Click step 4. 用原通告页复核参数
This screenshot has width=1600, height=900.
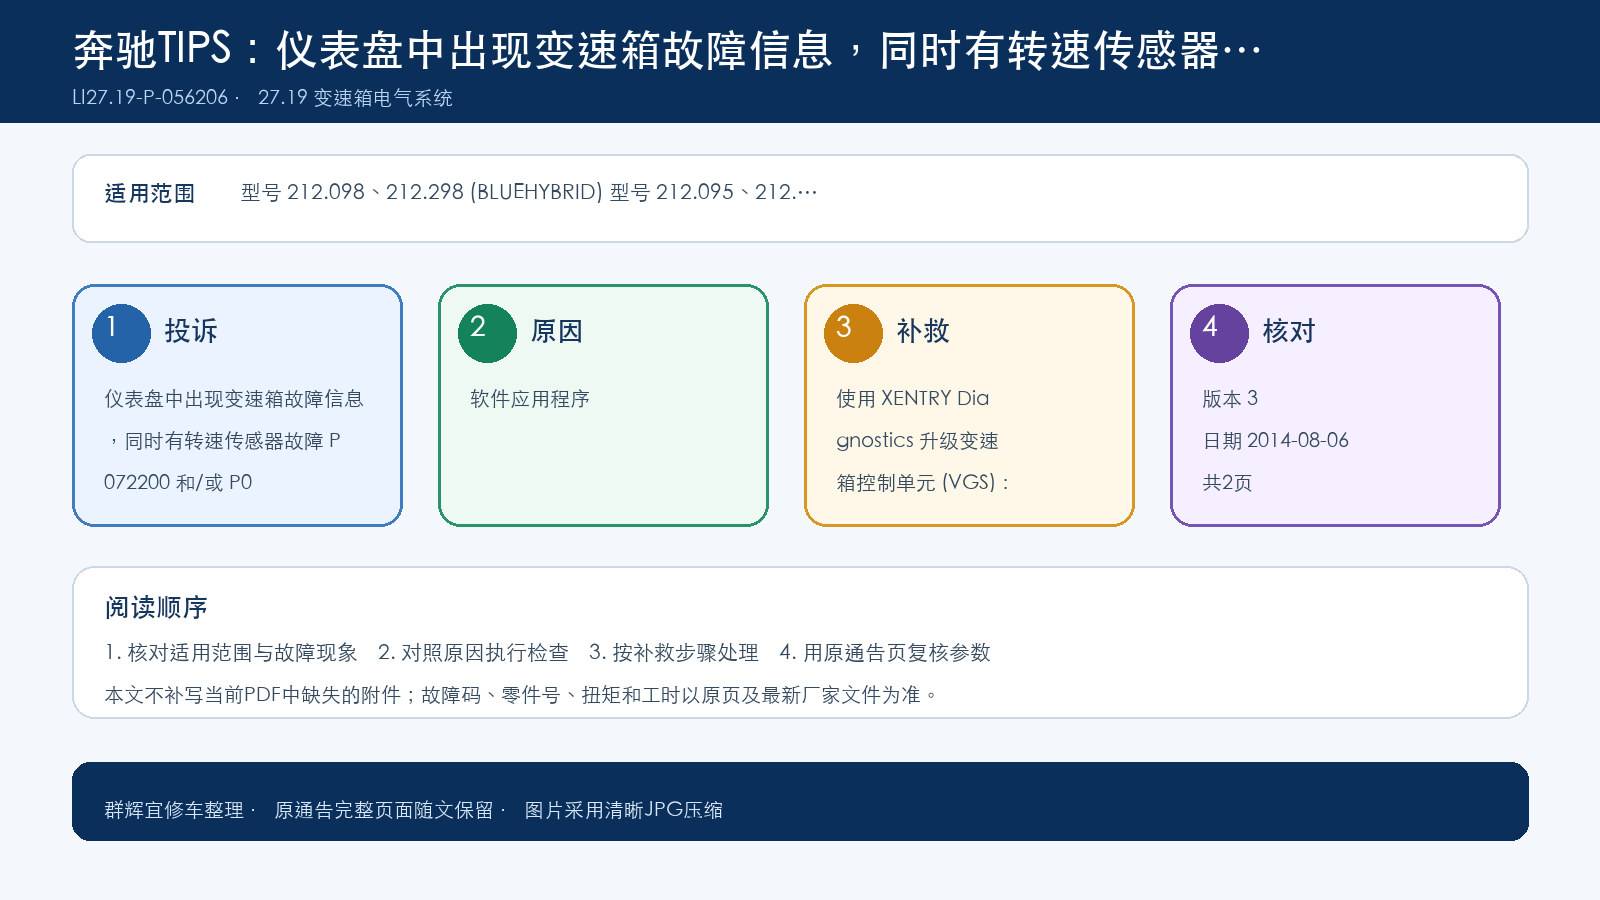click(885, 653)
